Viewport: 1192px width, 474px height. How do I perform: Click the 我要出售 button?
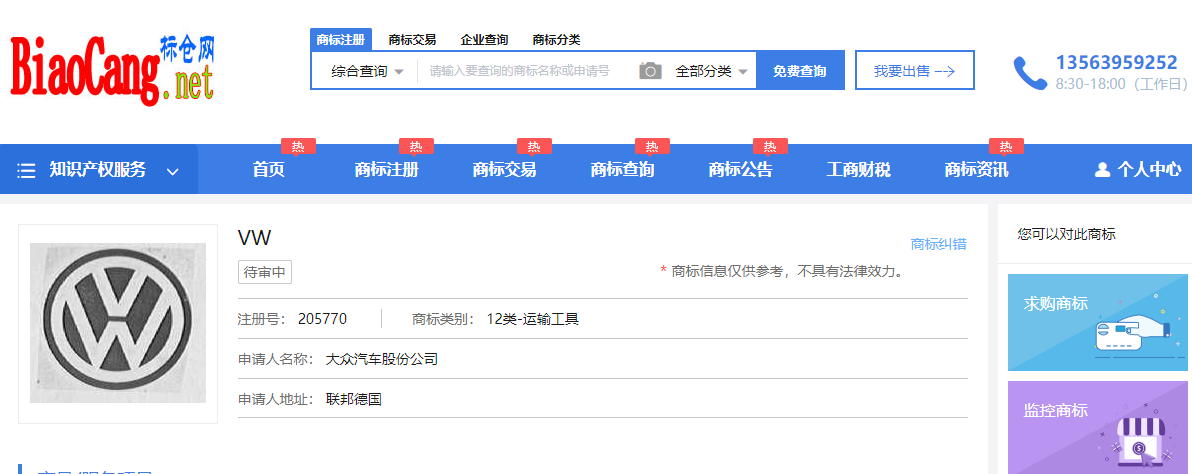point(914,71)
